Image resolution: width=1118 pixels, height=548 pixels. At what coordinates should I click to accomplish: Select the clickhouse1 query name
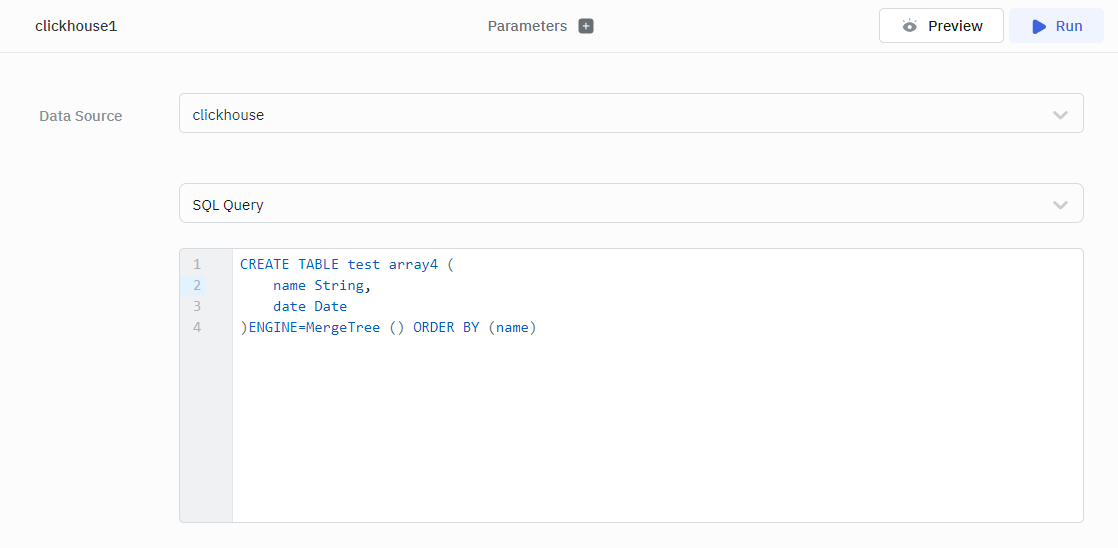[76, 26]
